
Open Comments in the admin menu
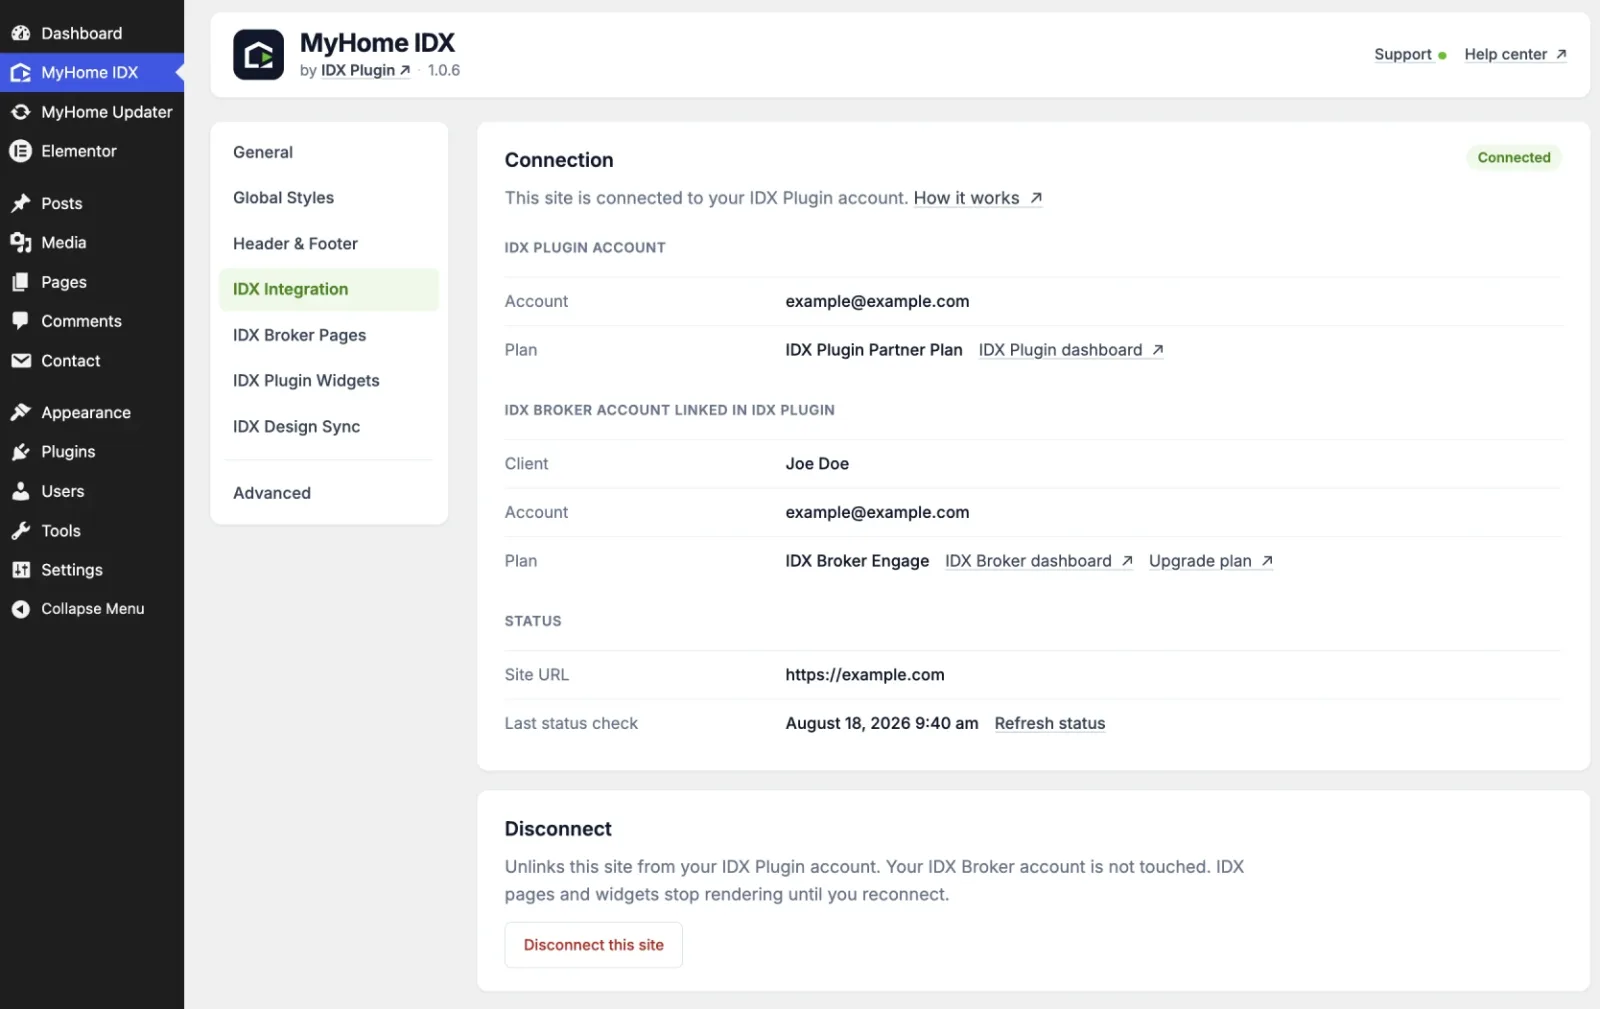point(92,321)
